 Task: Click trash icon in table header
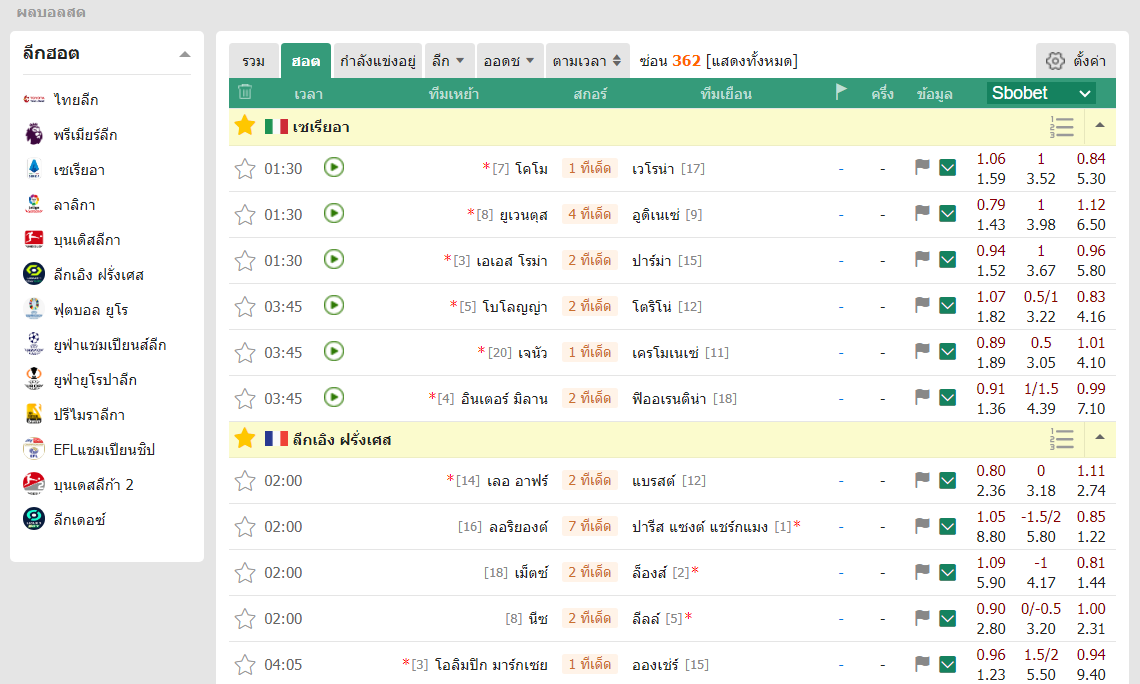[x=245, y=93]
